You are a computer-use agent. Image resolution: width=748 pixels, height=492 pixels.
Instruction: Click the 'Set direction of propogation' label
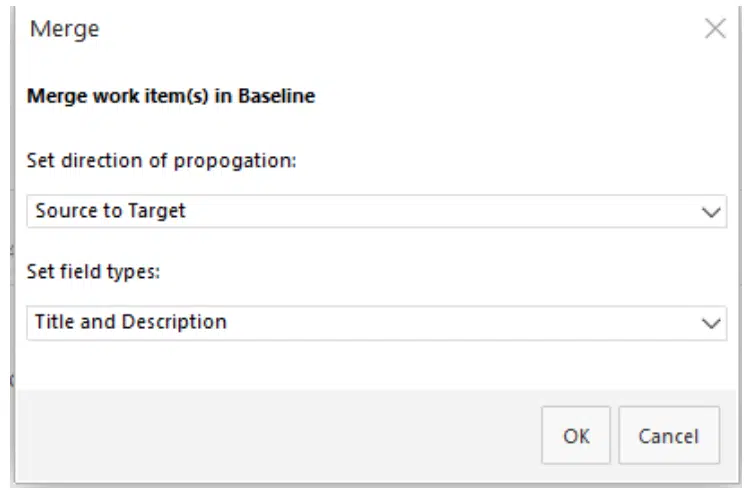pos(162,161)
